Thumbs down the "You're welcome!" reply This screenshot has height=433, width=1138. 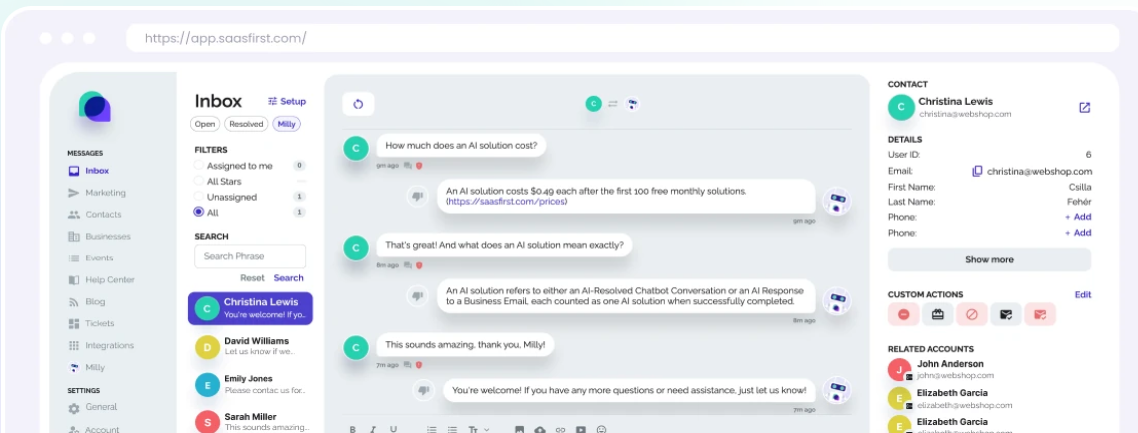click(x=422, y=390)
